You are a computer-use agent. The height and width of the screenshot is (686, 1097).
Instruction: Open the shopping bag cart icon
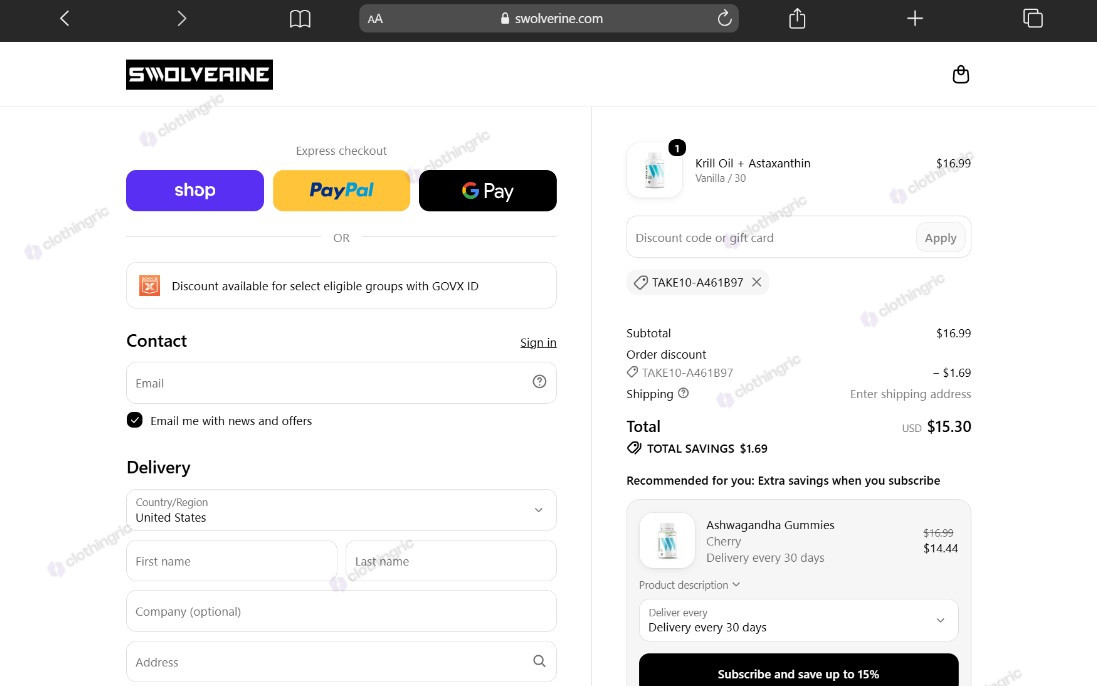961,74
